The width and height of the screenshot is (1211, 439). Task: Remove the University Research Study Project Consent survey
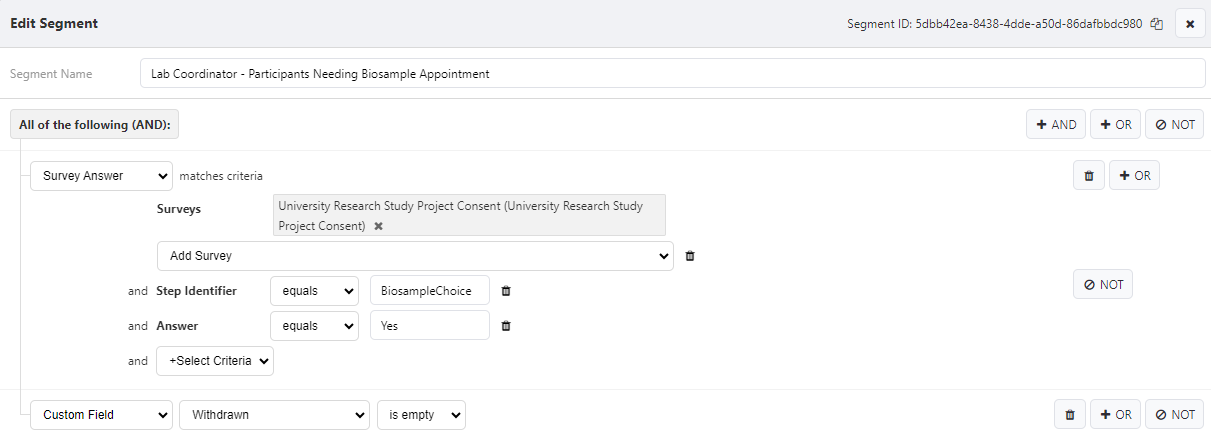(378, 226)
